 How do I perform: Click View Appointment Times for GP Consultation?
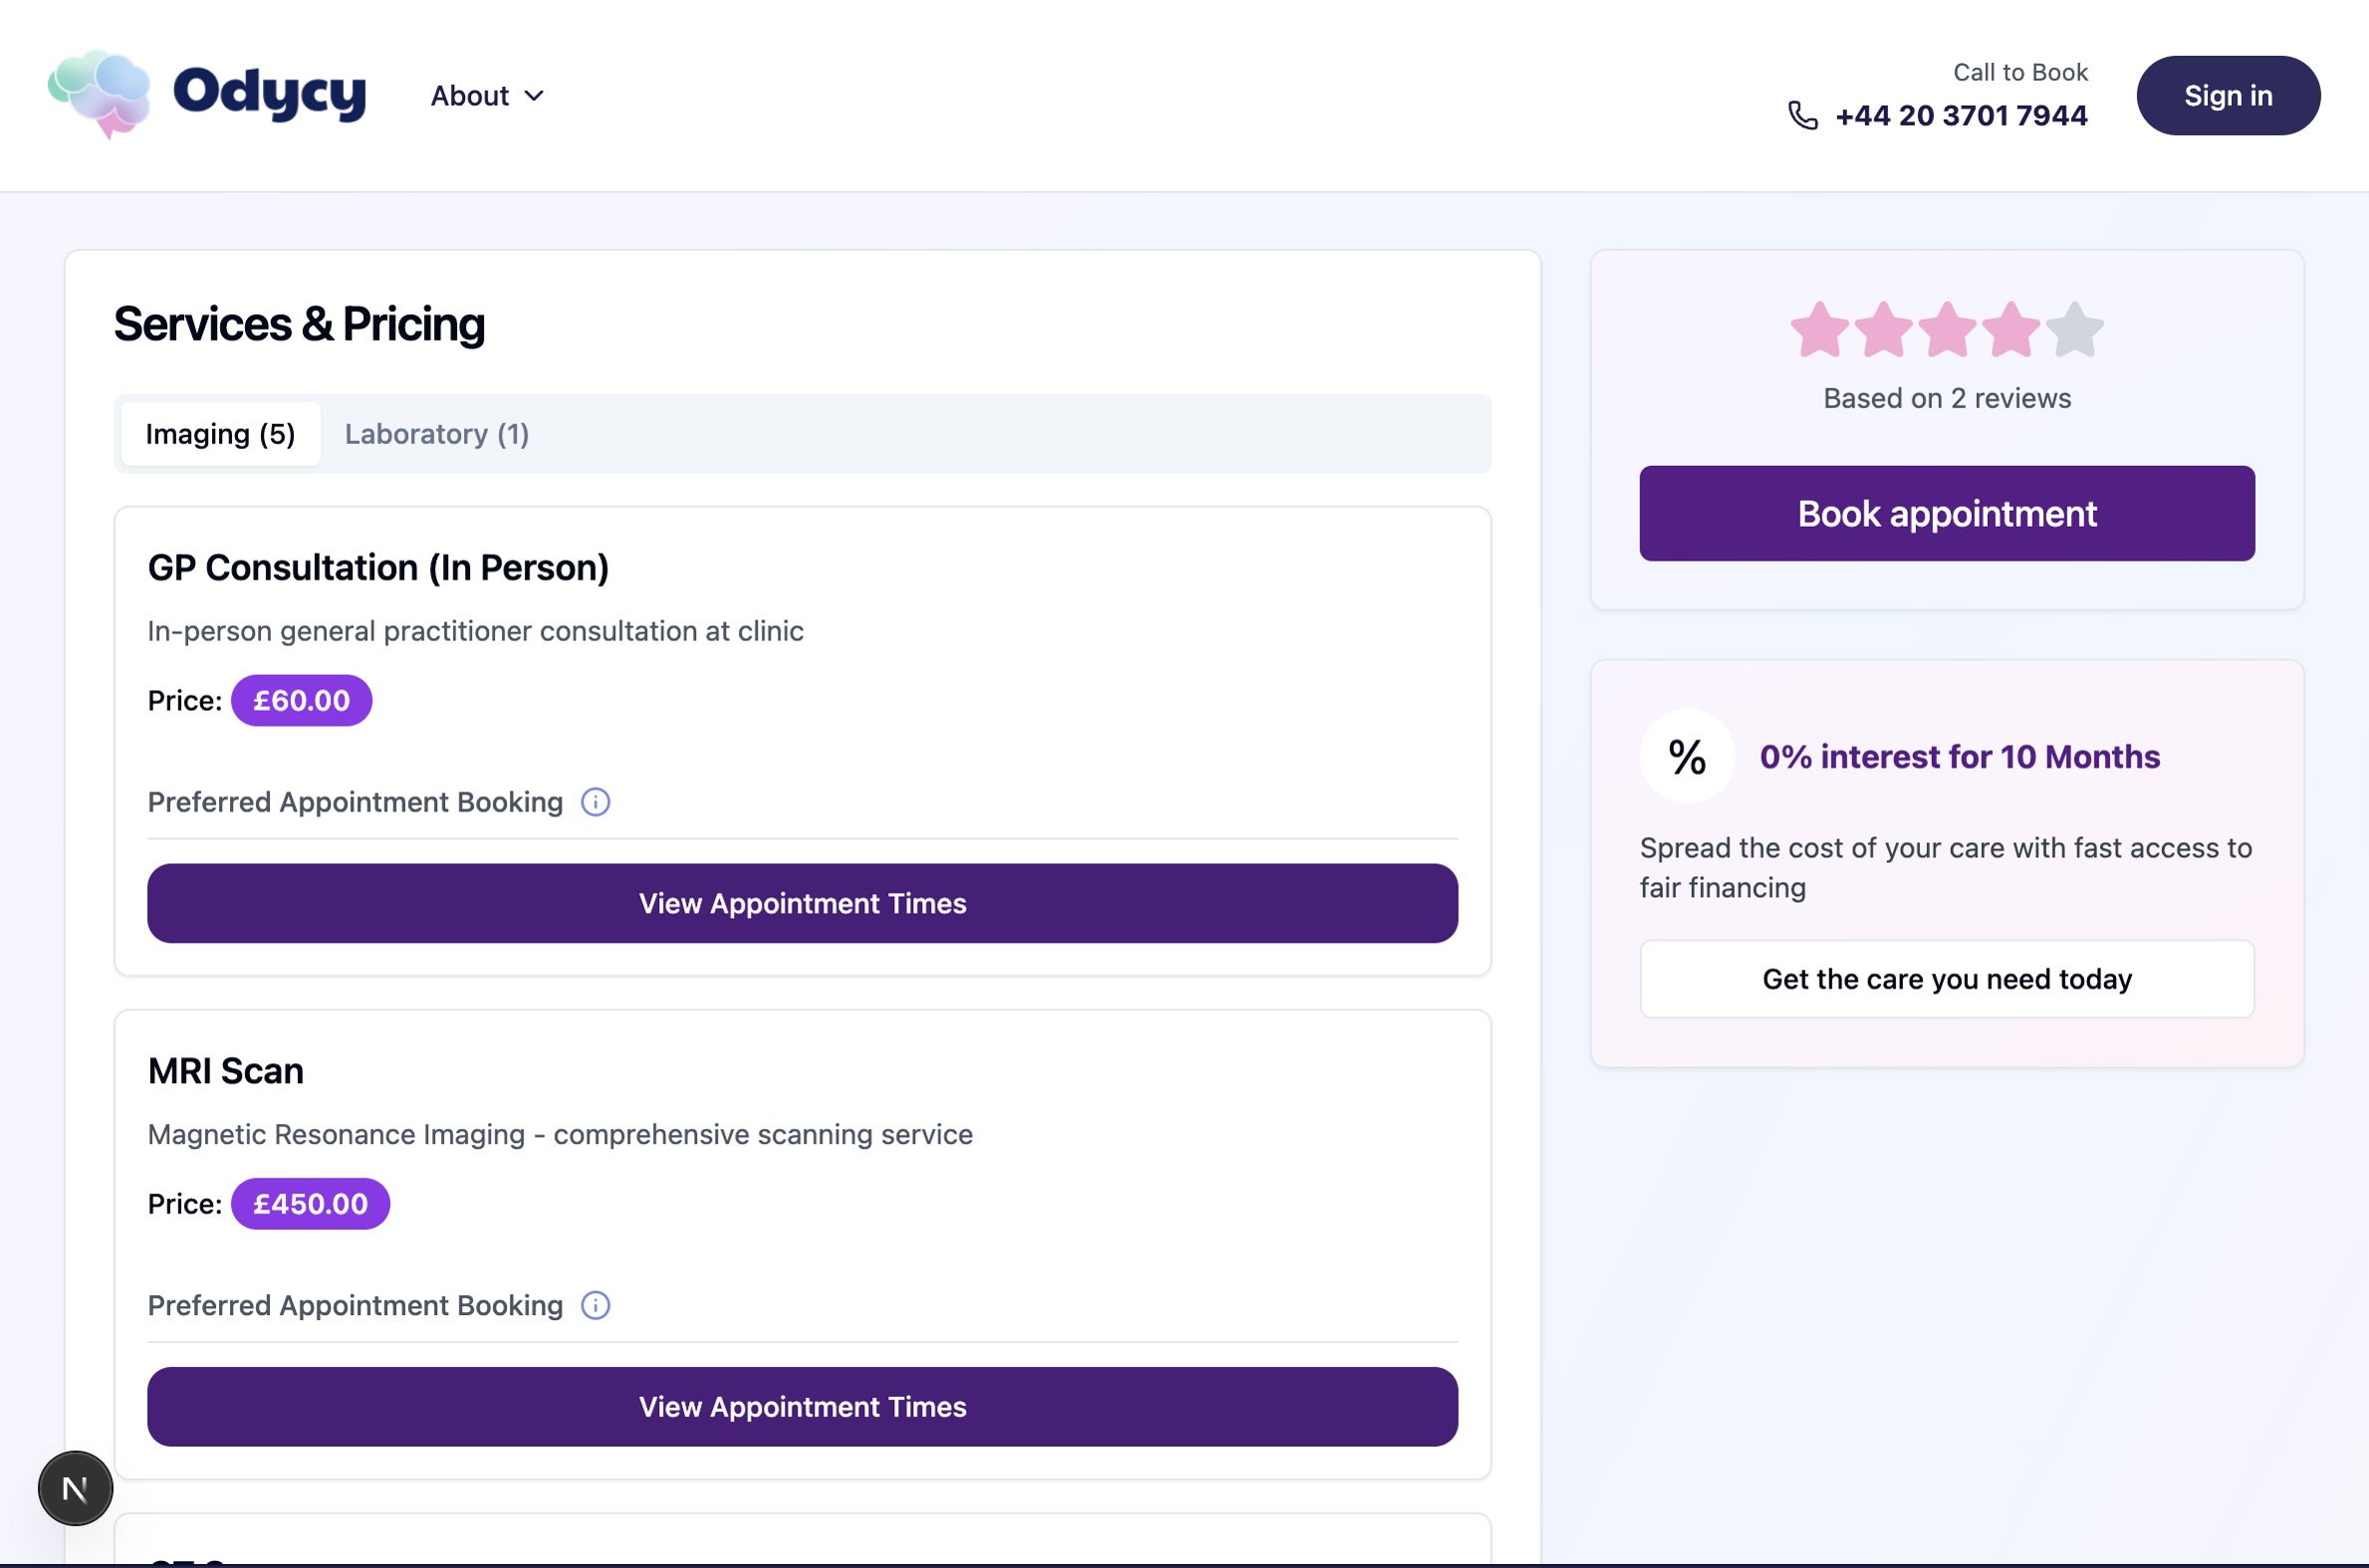(802, 903)
